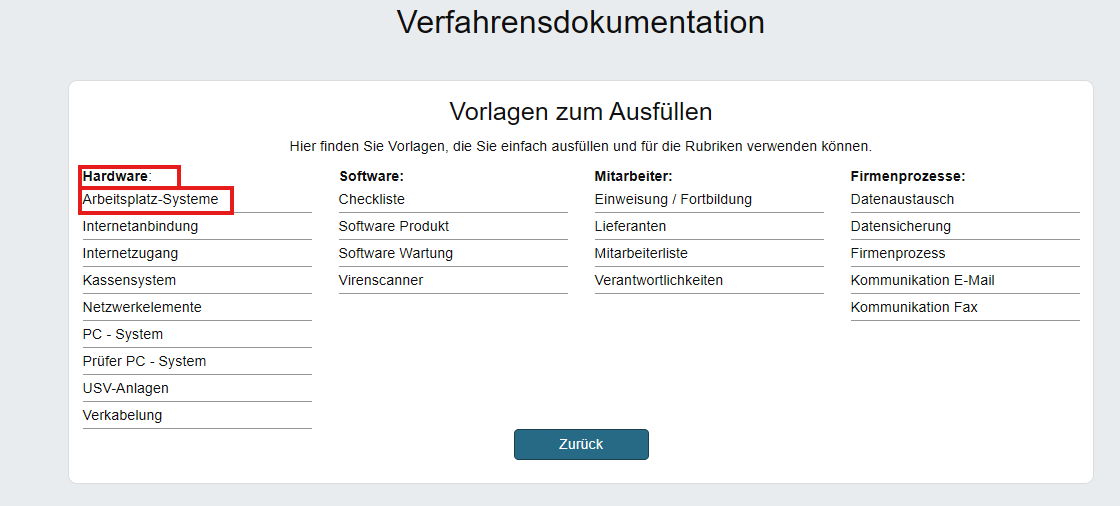Screen dimensions: 1120x506
Task: Select the Internetzugang template
Action: tap(131, 254)
